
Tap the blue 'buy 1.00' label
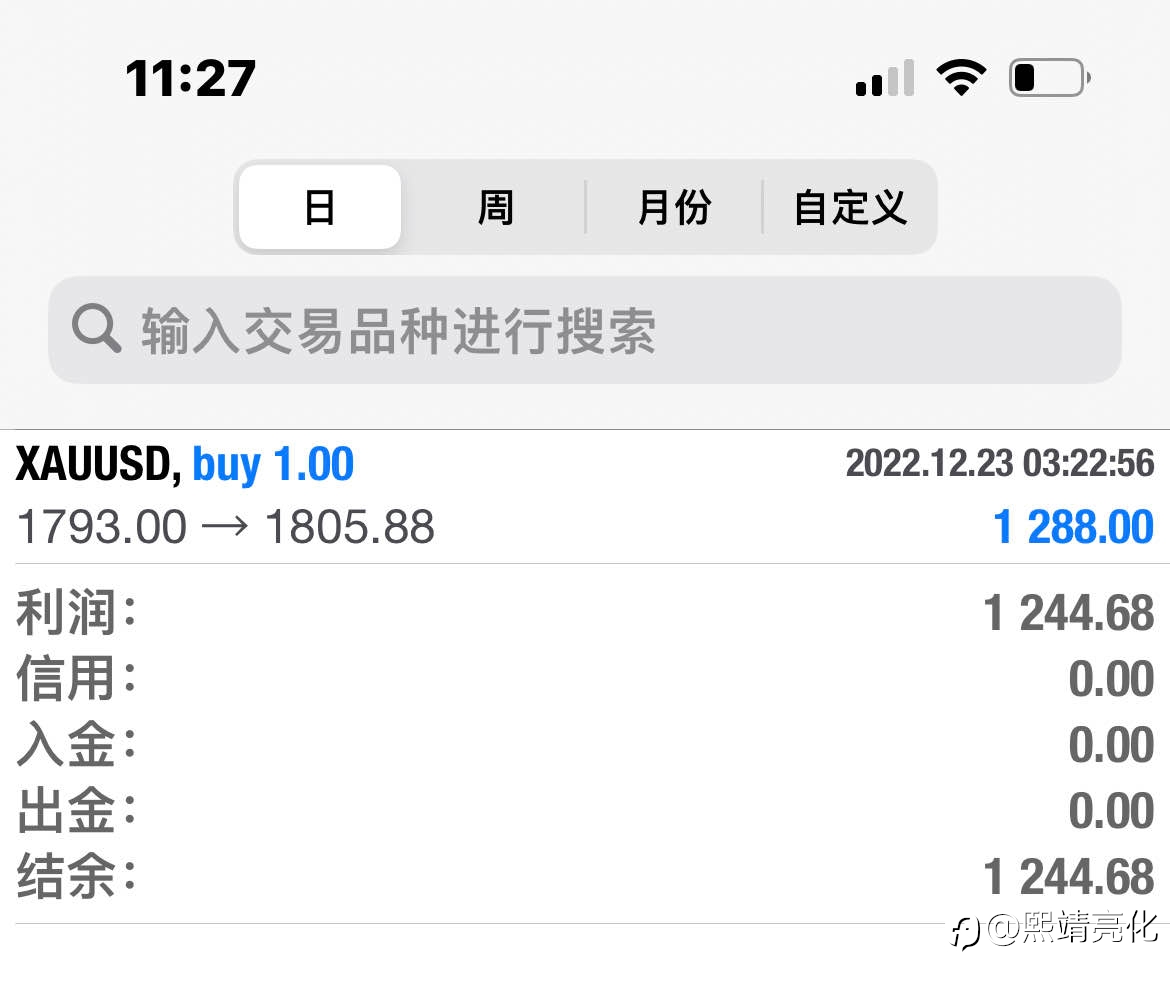tap(273, 464)
